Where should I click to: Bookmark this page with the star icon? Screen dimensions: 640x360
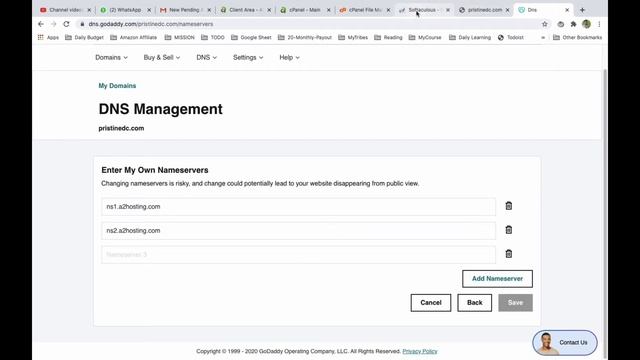click(544, 24)
